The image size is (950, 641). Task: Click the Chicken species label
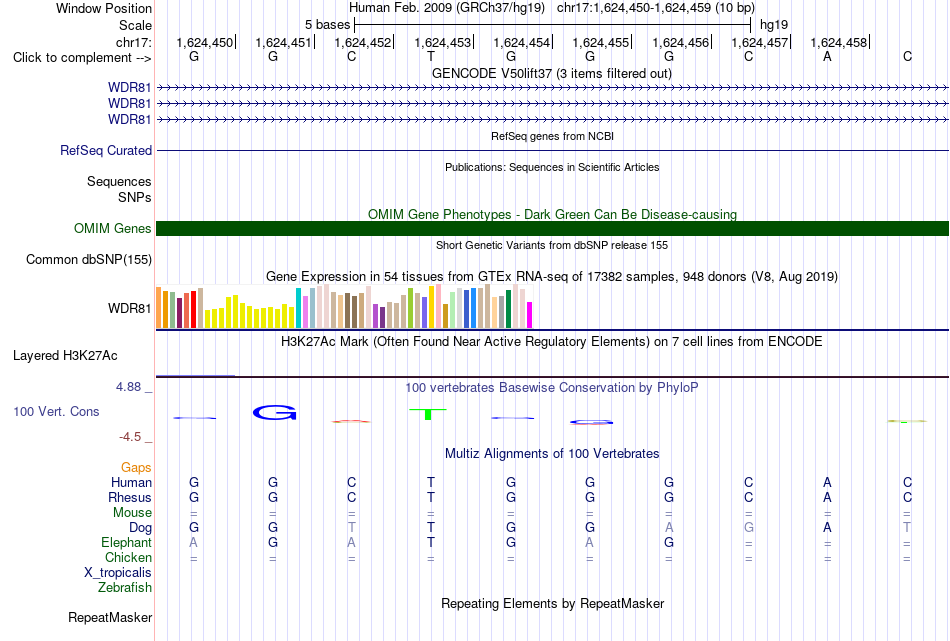[128, 557]
